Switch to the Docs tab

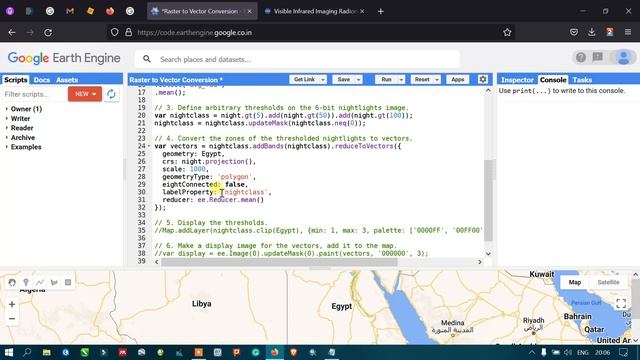[x=42, y=80]
